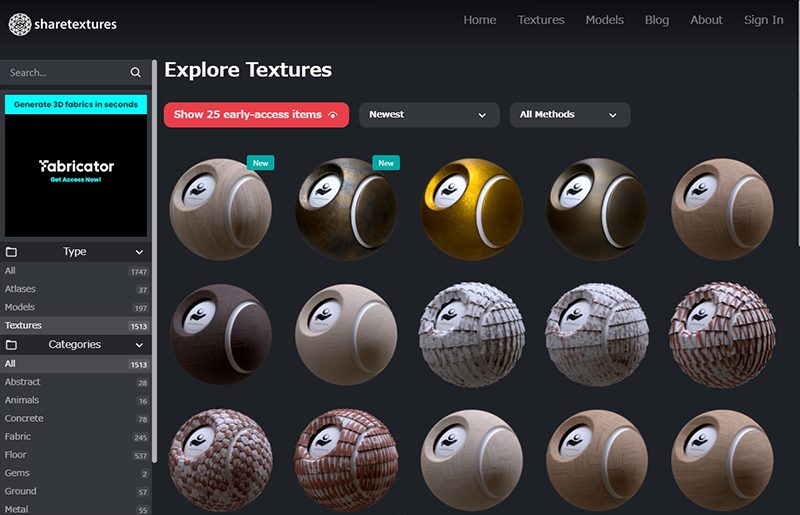Viewport: 800px width, 515px height.
Task: Collapse the Type section chevron
Action: click(139, 252)
